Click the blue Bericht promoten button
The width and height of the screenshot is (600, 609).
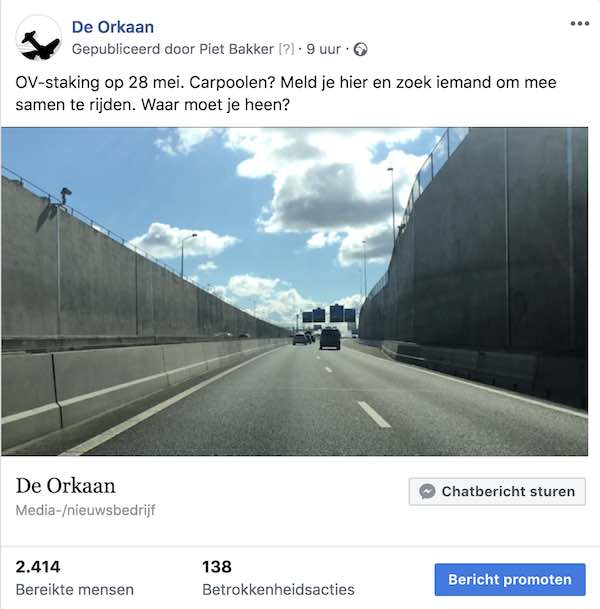(x=510, y=579)
